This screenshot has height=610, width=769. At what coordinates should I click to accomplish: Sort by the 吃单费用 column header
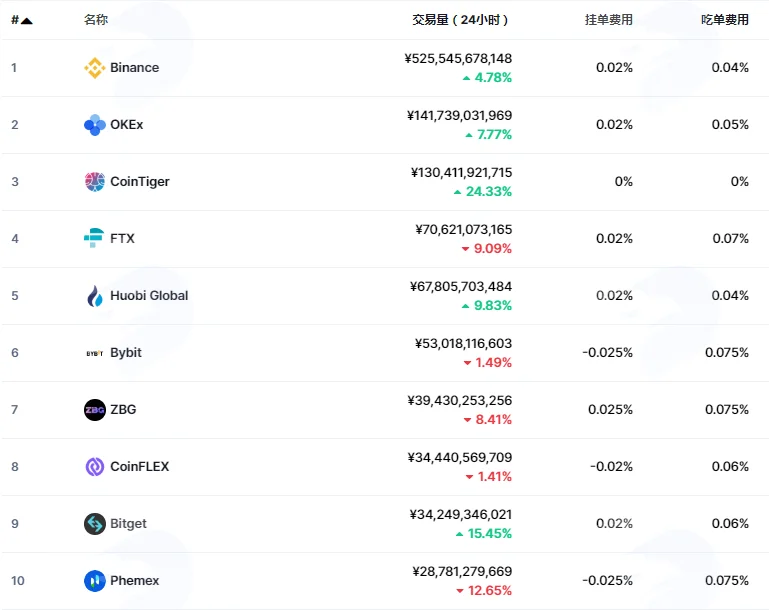[725, 20]
